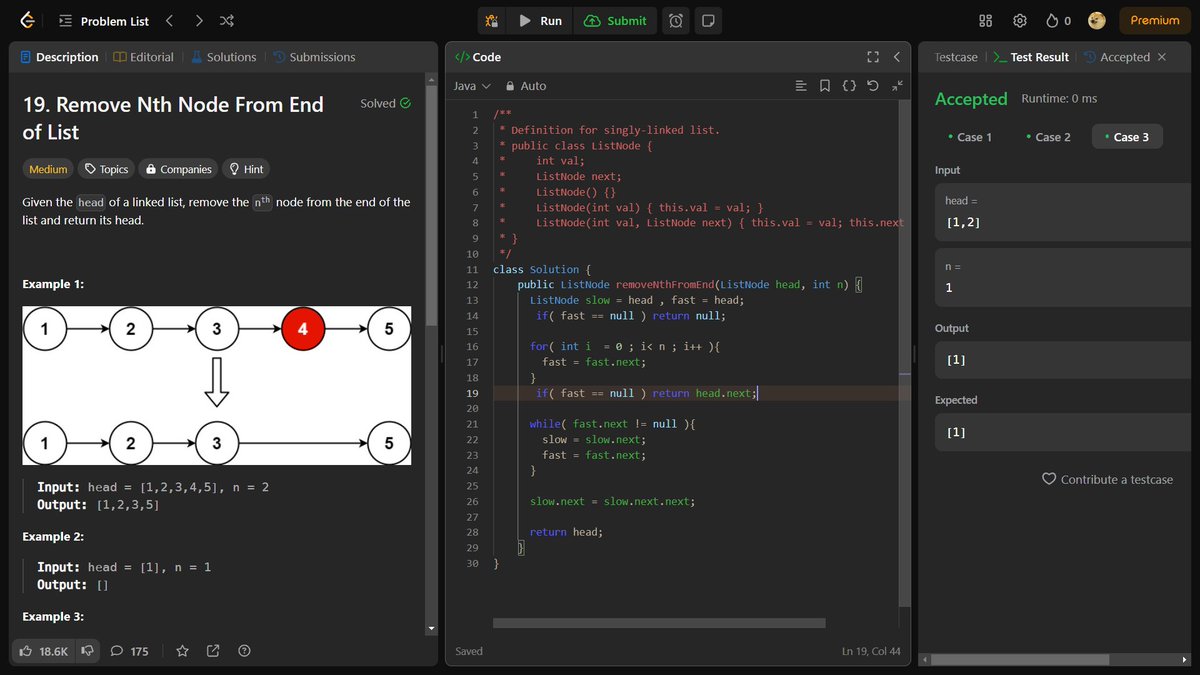Switch to the Description tab
1200x675 pixels.
[x=59, y=57]
